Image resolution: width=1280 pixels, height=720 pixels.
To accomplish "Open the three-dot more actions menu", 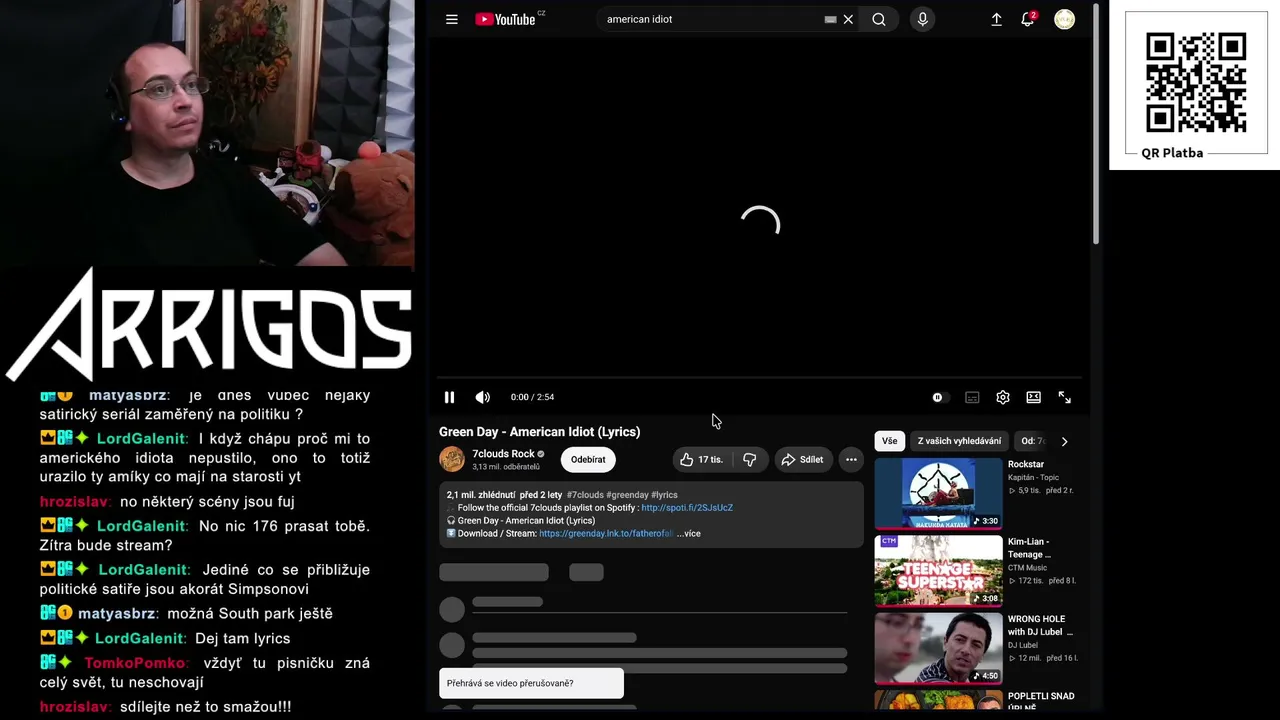I will point(851,460).
